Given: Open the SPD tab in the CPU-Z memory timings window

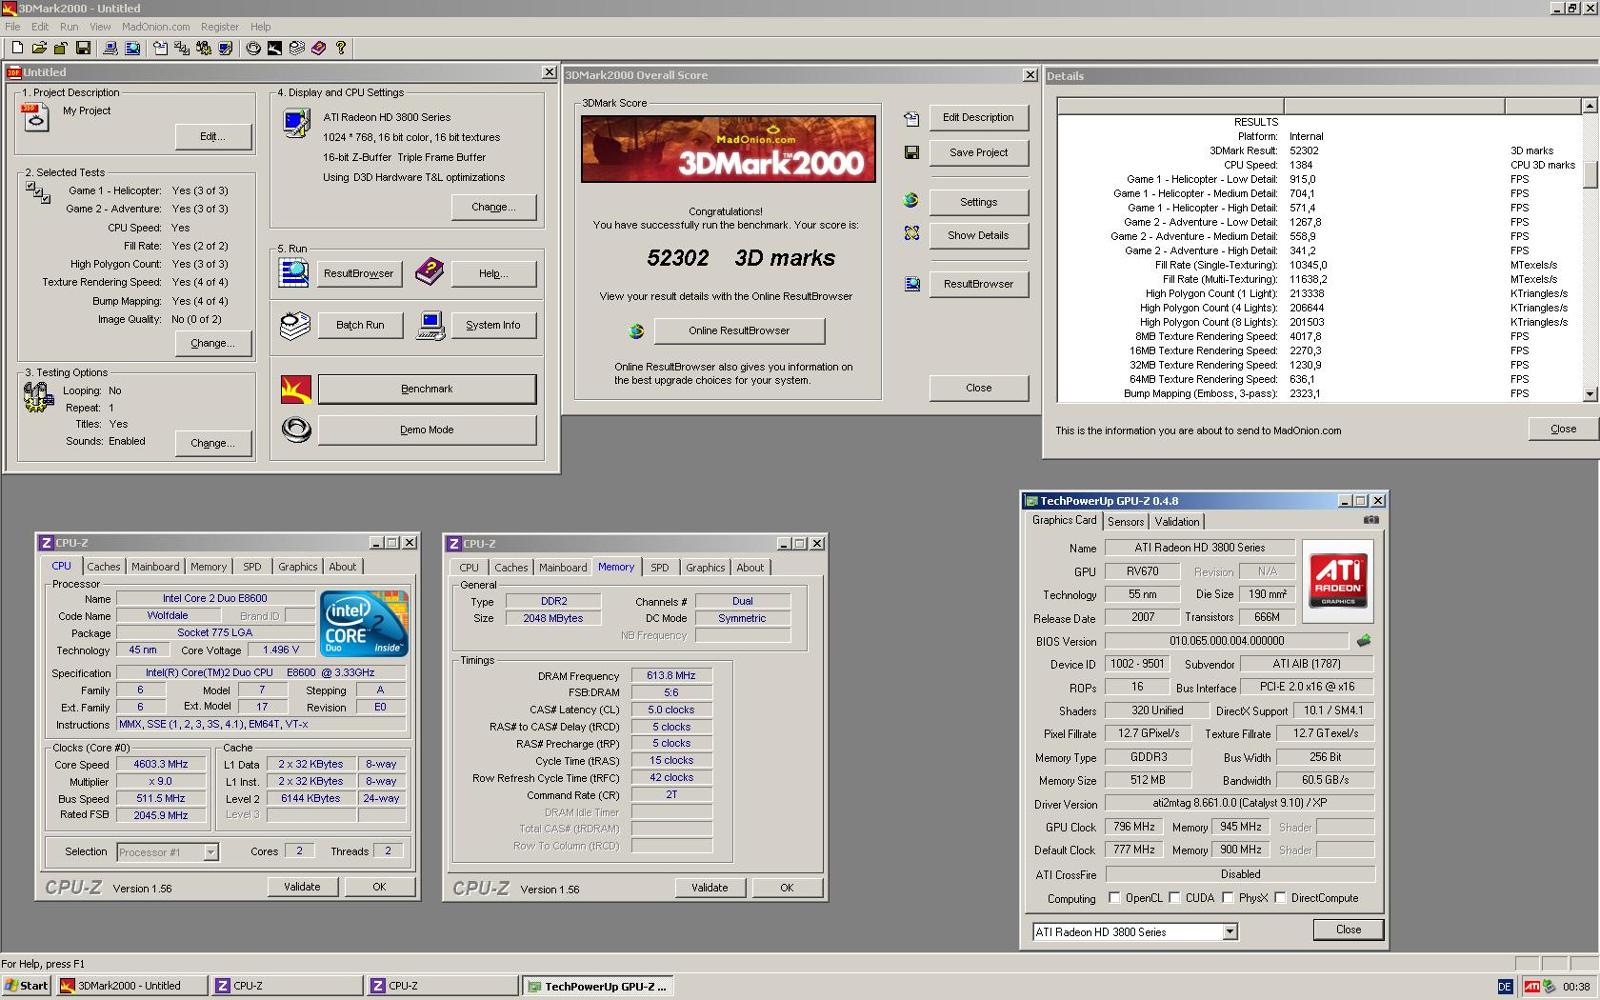Looking at the screenshot, I should pyautogui.click(x=660, y=567).
